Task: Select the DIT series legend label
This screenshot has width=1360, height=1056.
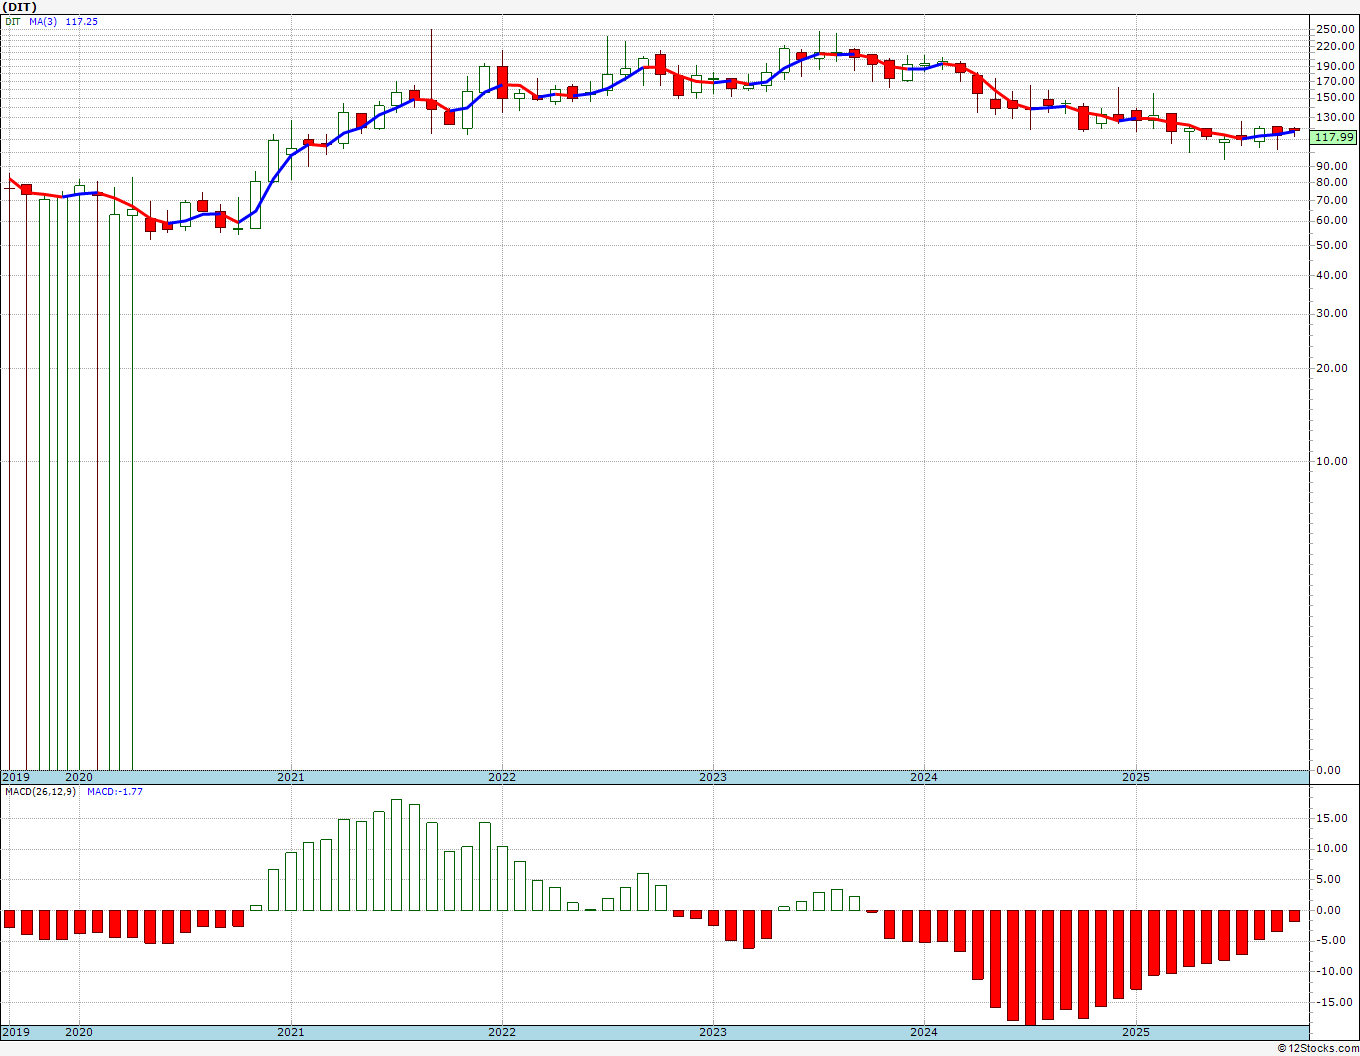Action: point(12,21)
